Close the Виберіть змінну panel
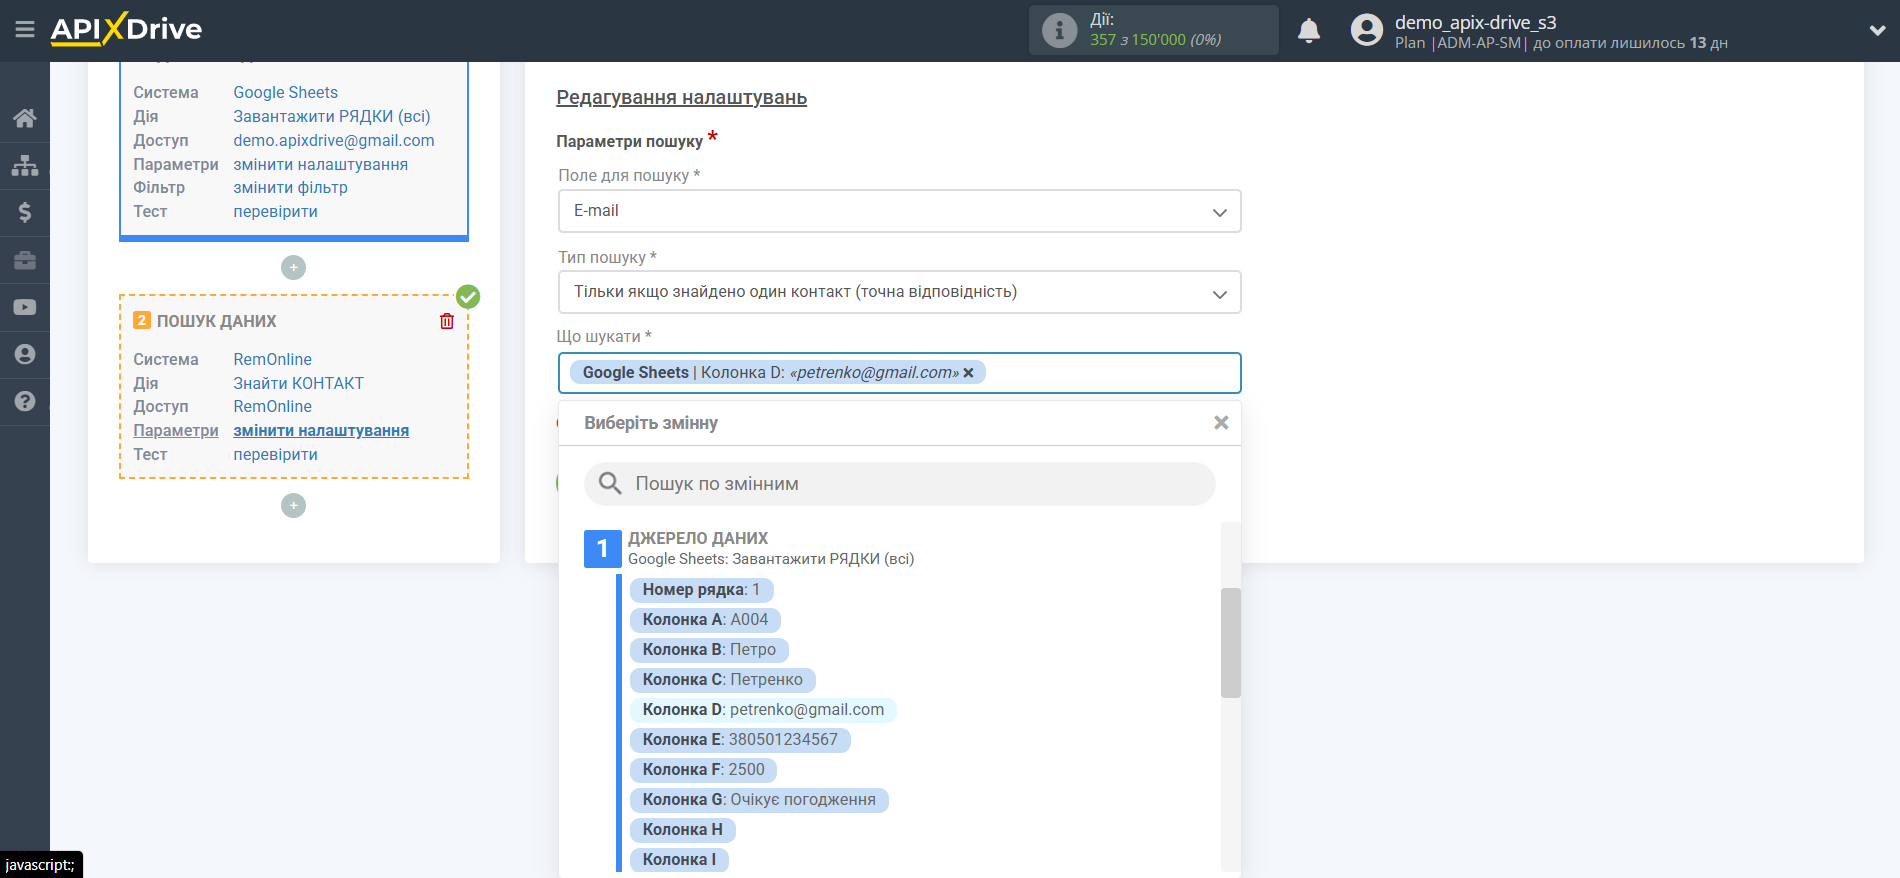Image resolution: width=1900 pixels, height=878 pixels. click(x=1221, y=422)
